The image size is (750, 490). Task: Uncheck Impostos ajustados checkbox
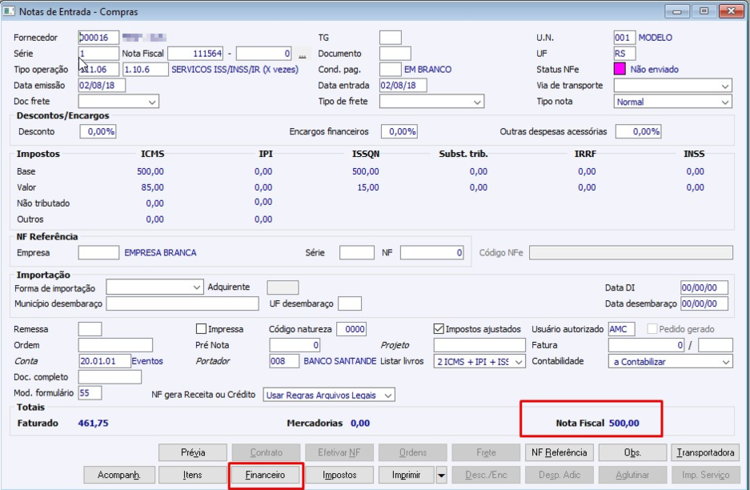[439, 329]
